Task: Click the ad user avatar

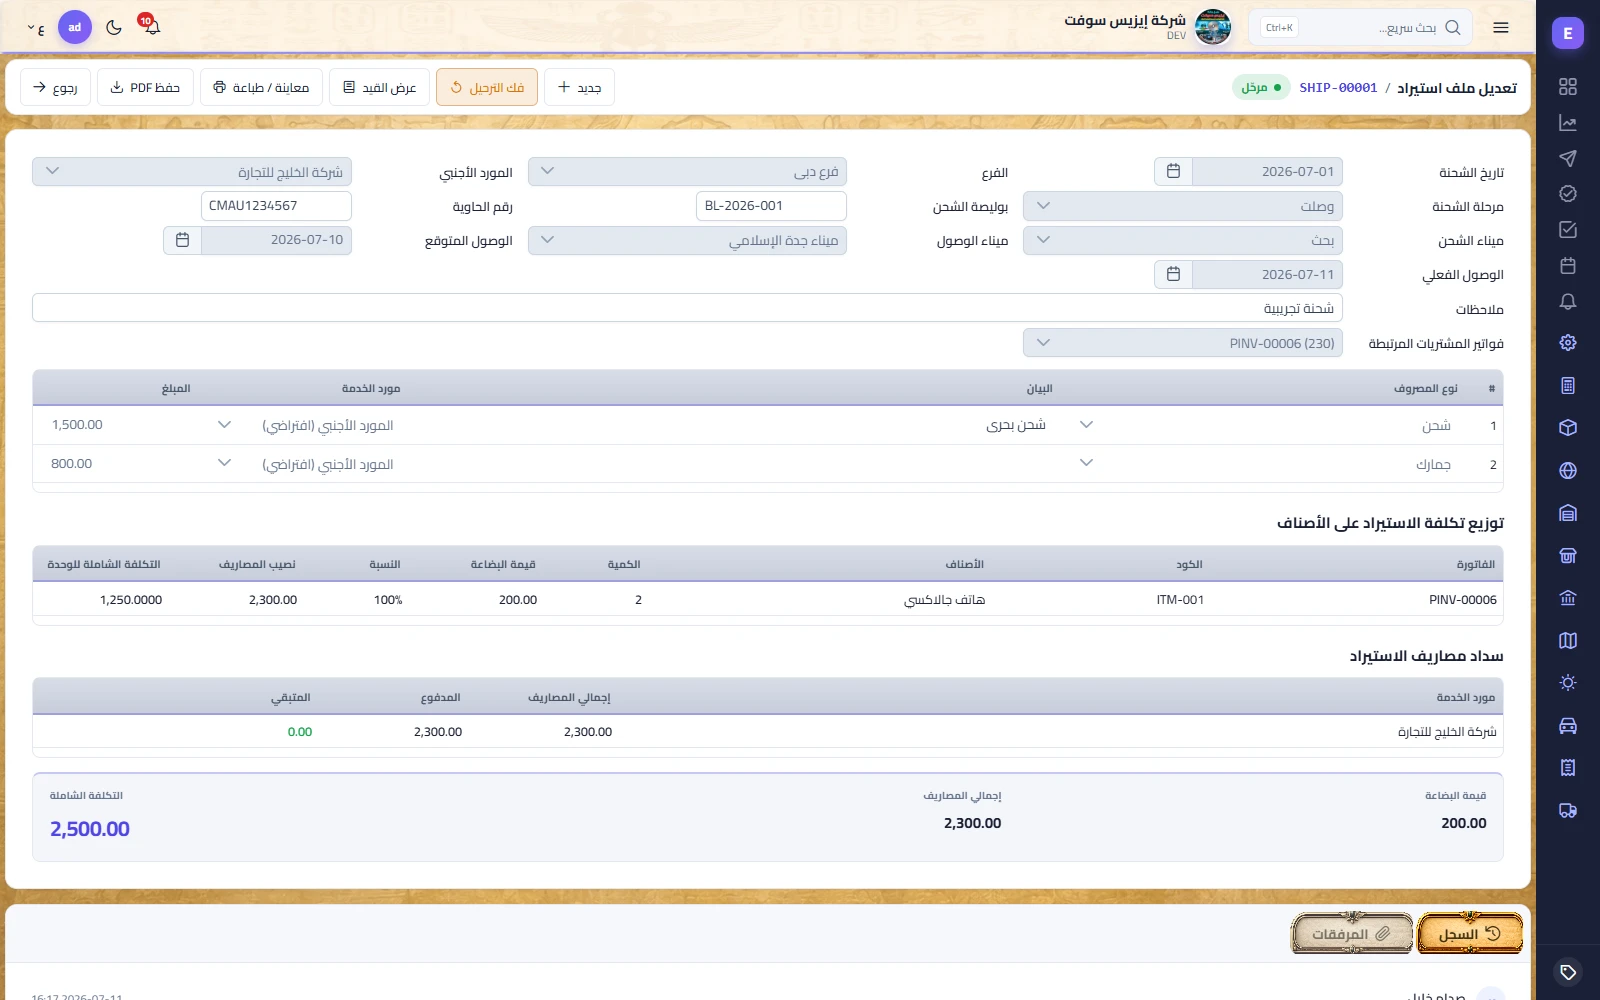Action: pos(75,27)
